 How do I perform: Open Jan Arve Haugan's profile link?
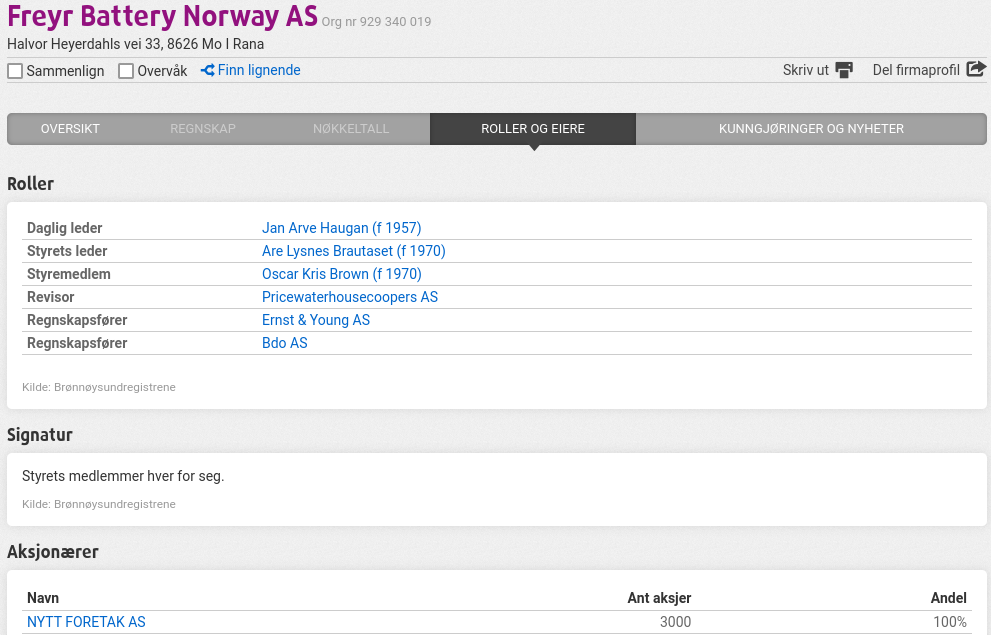coord(341,228)
